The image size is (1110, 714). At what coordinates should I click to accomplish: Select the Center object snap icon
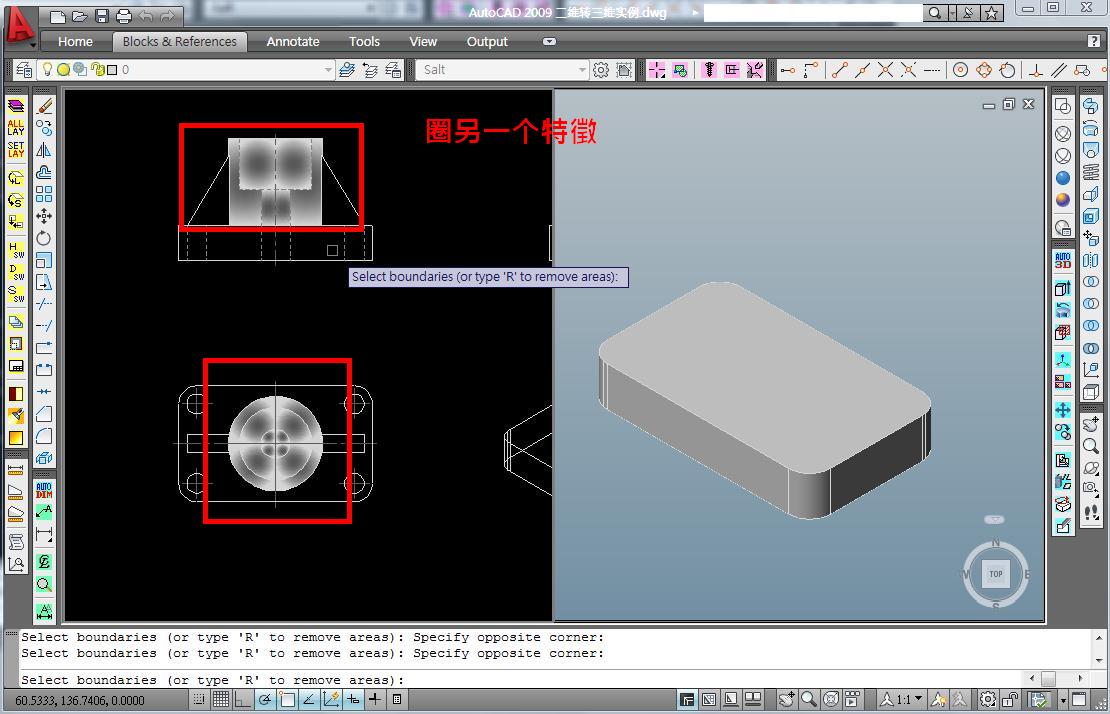961,69
